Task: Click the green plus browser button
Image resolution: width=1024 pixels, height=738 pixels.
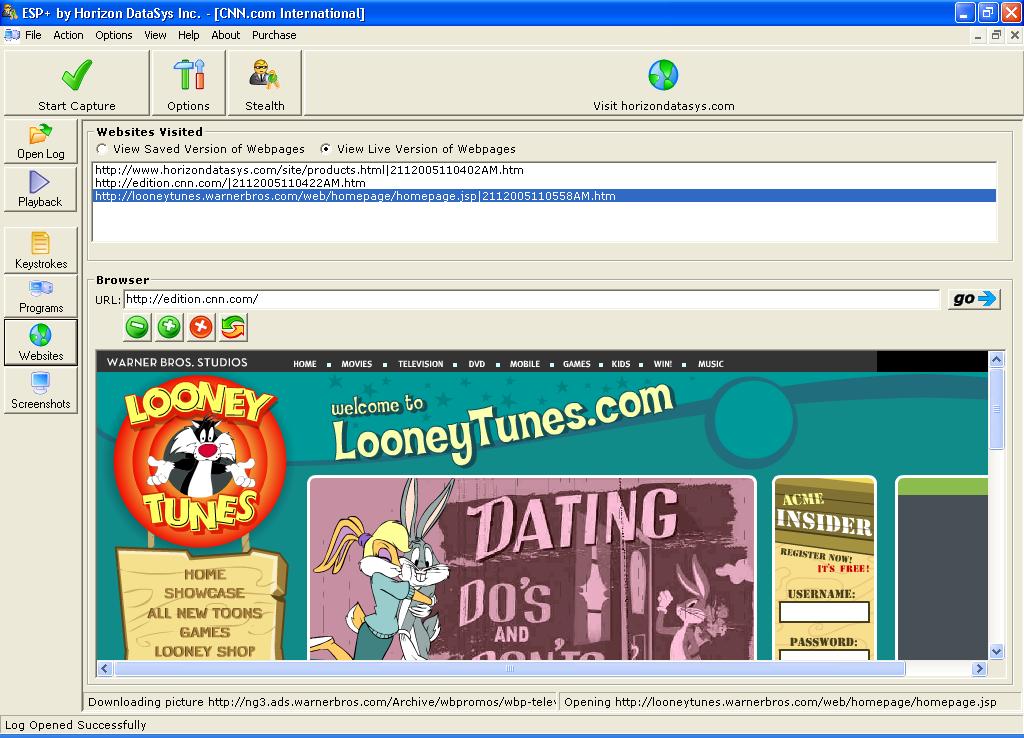Action: pyautogui.click(x=169, y=327)
